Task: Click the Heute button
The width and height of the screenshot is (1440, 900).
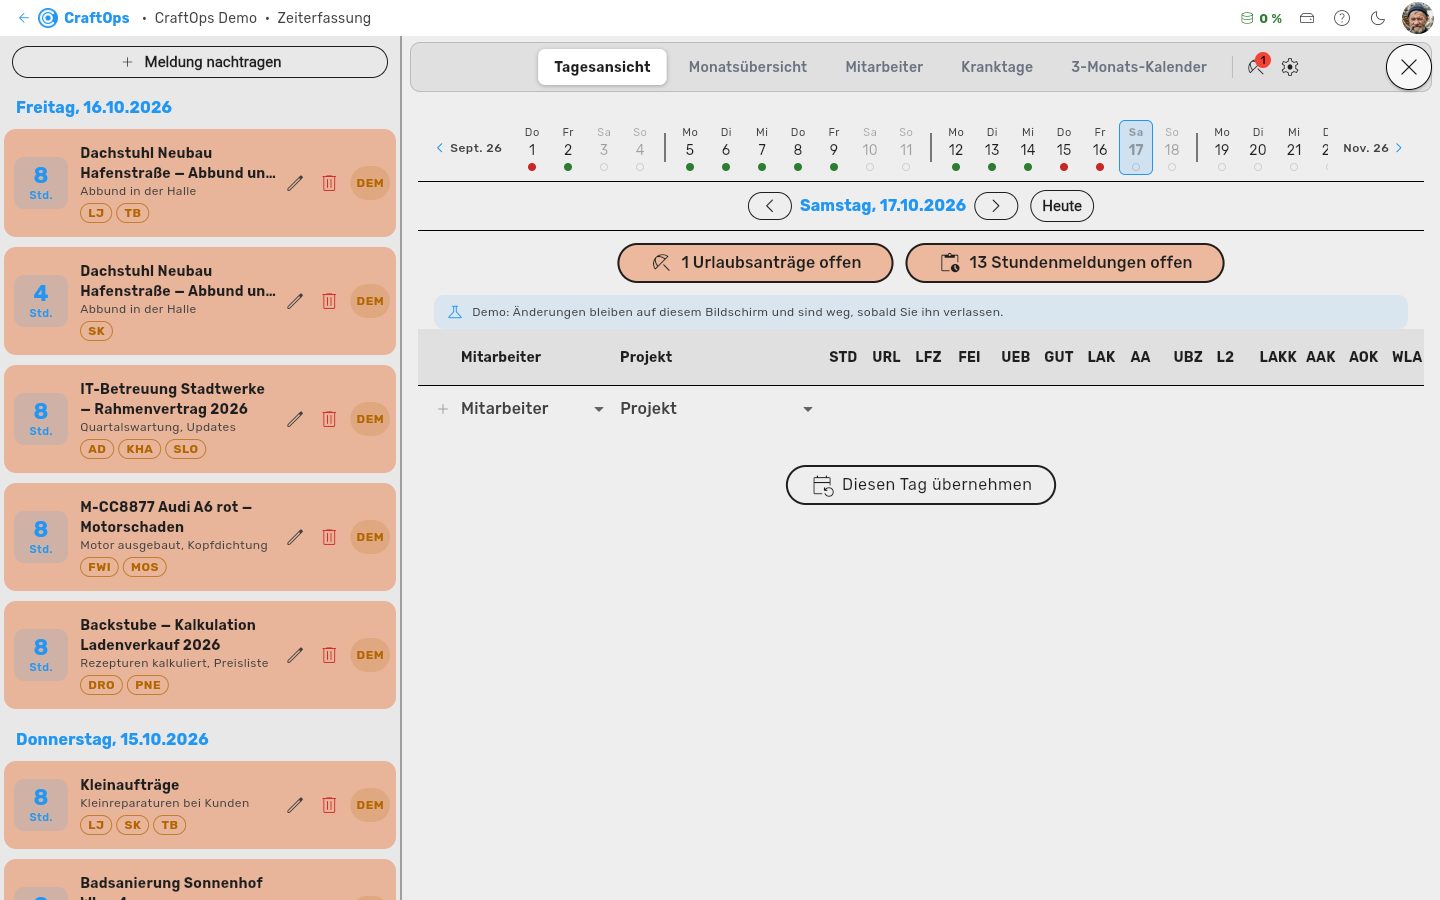Action: pos(1062,206)
